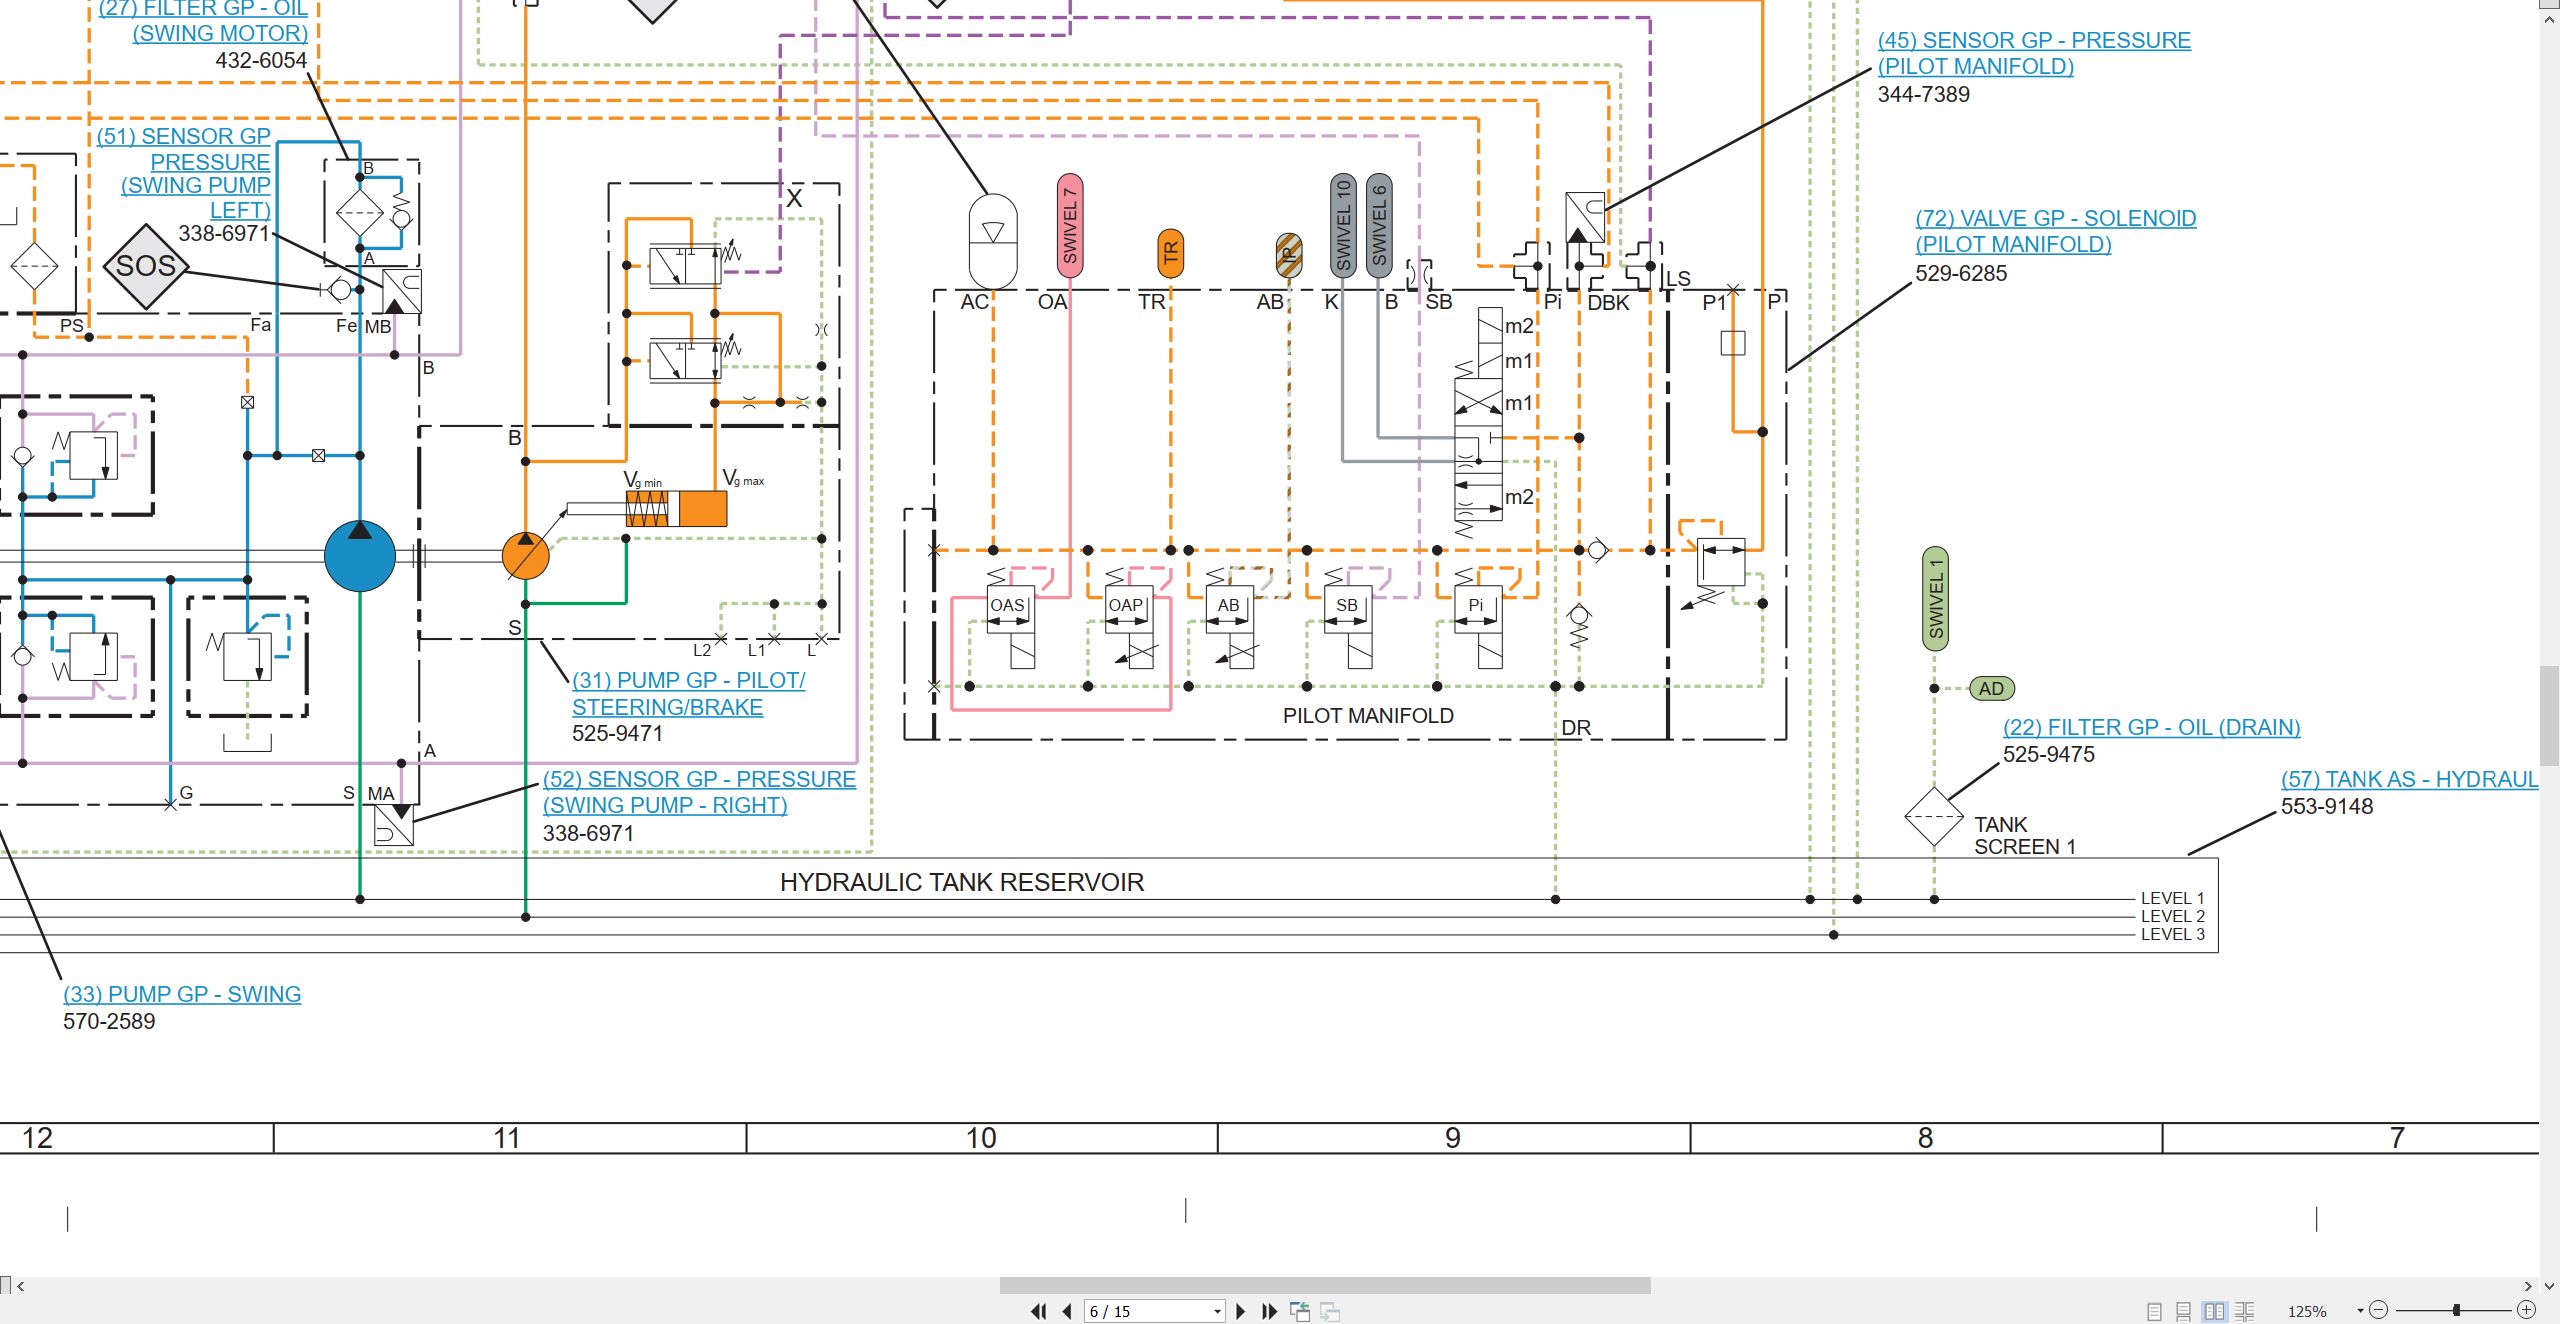Open the (22) Filter GP - Oil (Drain) link
The image size is (2560, 1324).
tap(2151, 727)
